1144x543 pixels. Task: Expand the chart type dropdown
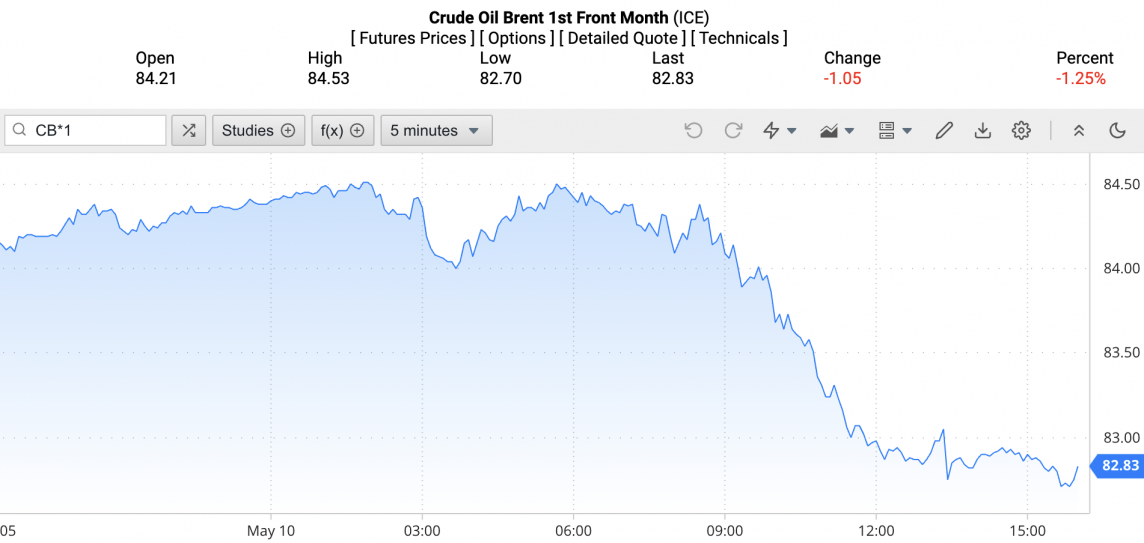tap(837, 130)
